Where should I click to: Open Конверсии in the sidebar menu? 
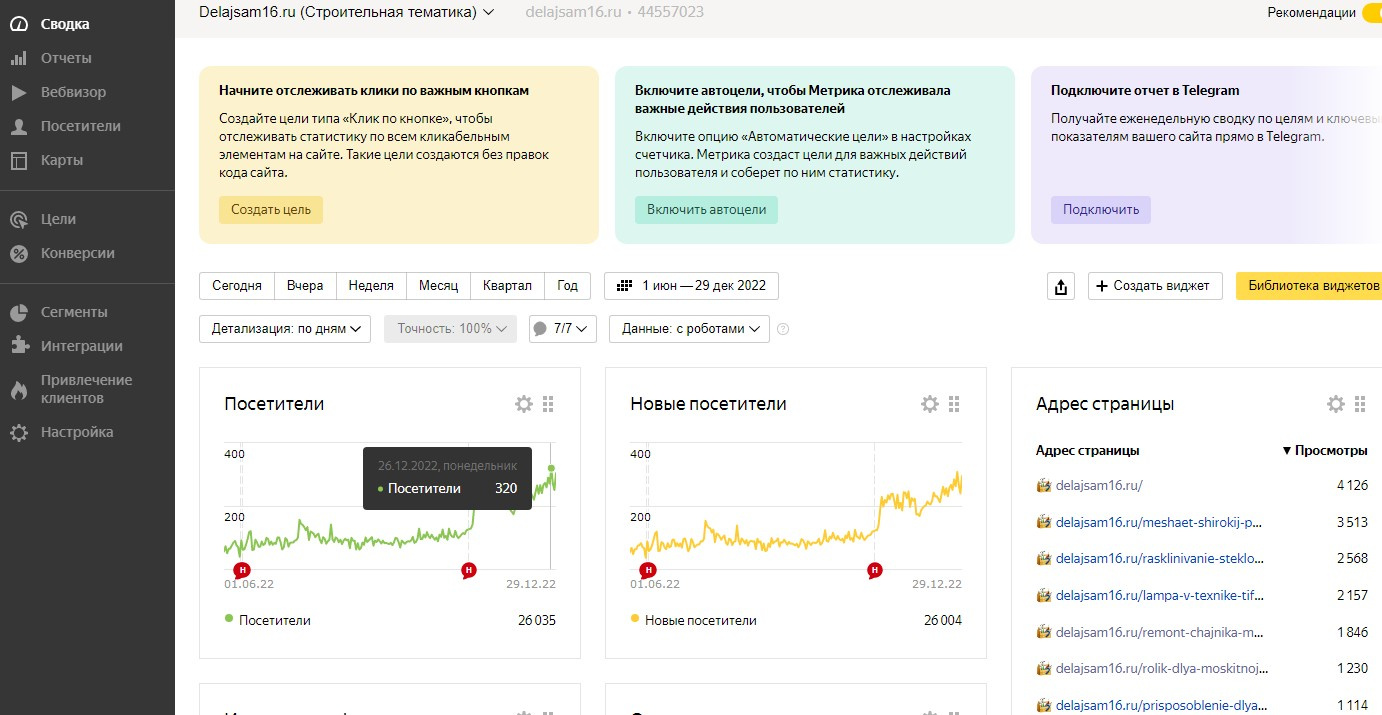(77, 253)
